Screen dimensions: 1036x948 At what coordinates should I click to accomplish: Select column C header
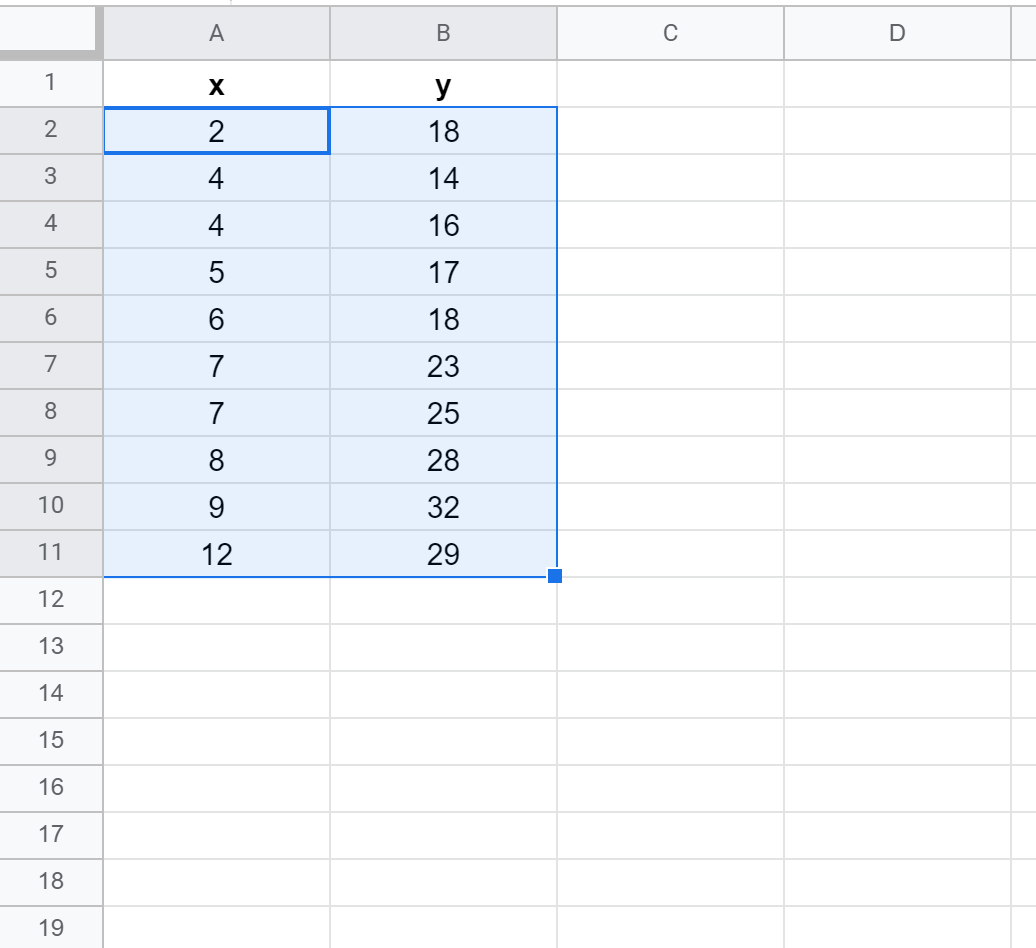pos(670,33)
